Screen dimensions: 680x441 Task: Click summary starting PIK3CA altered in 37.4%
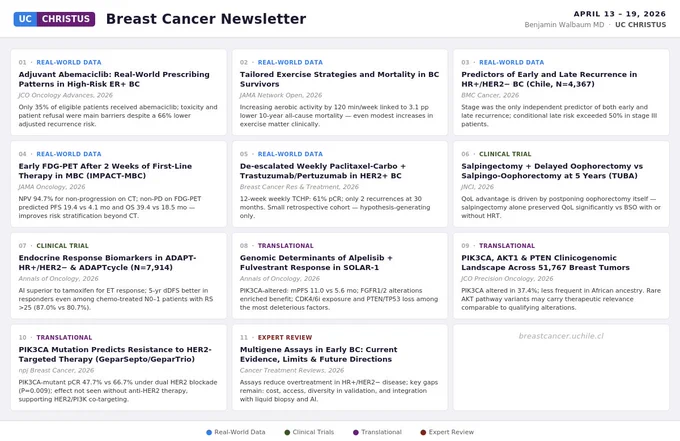pos(561,299)
